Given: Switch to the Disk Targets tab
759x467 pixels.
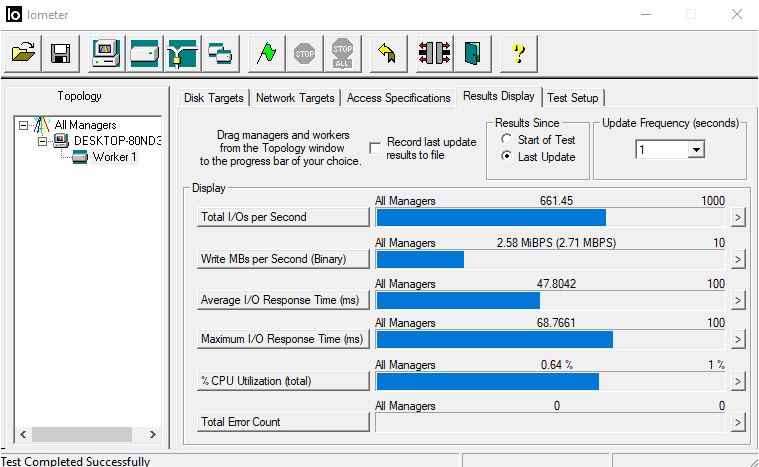Looking at the screenshot, I should click(213, 98).
